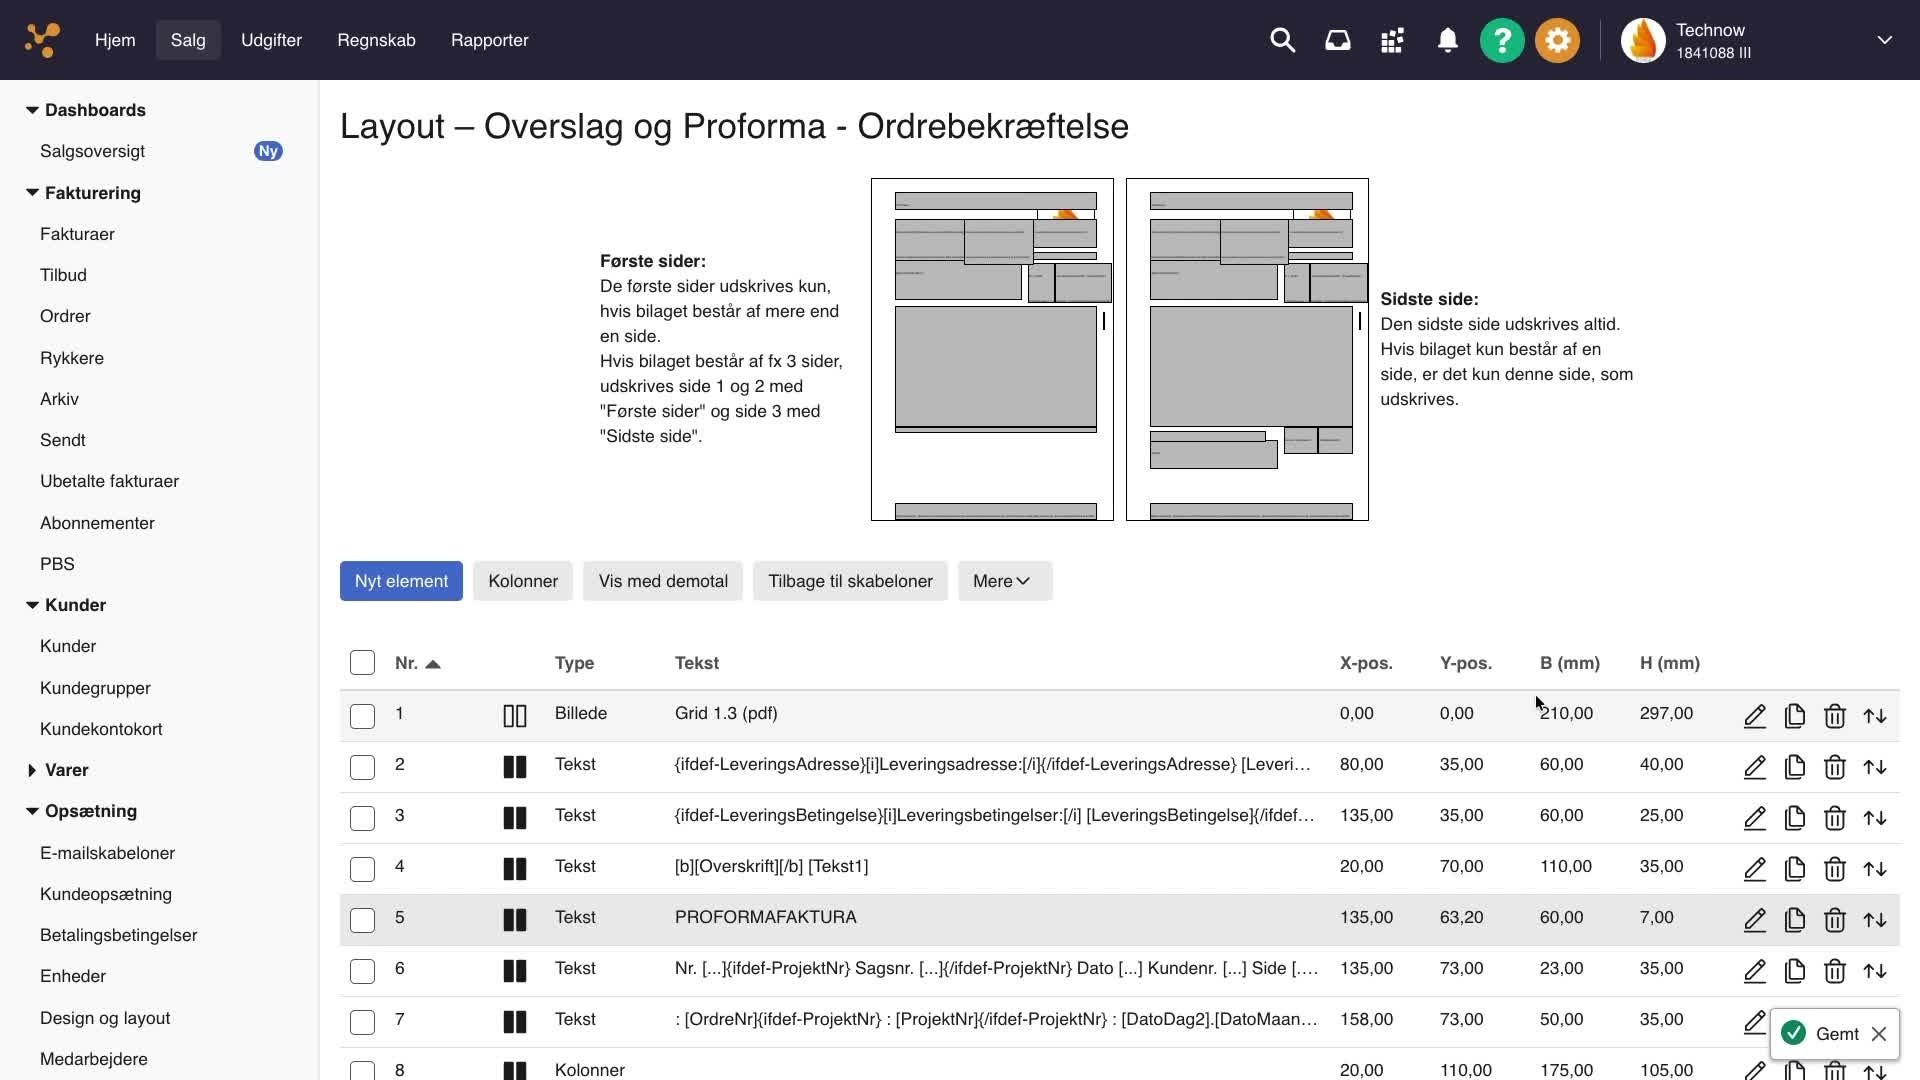The image size is (1920, 1080).
Task: Open the Technow account dropdown arrow
Action: (x=1884, y=40)
